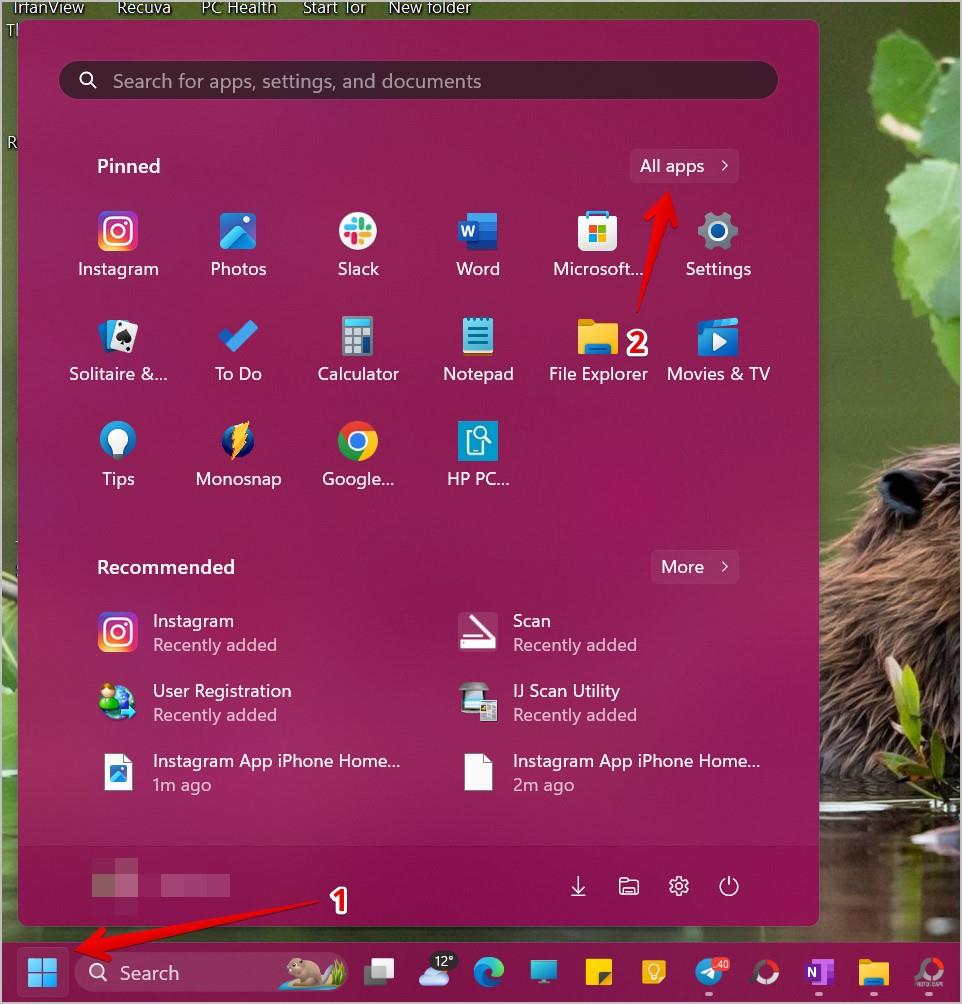
Task: Open the Settings gear in the Start footer
Action: pos(678,886)
